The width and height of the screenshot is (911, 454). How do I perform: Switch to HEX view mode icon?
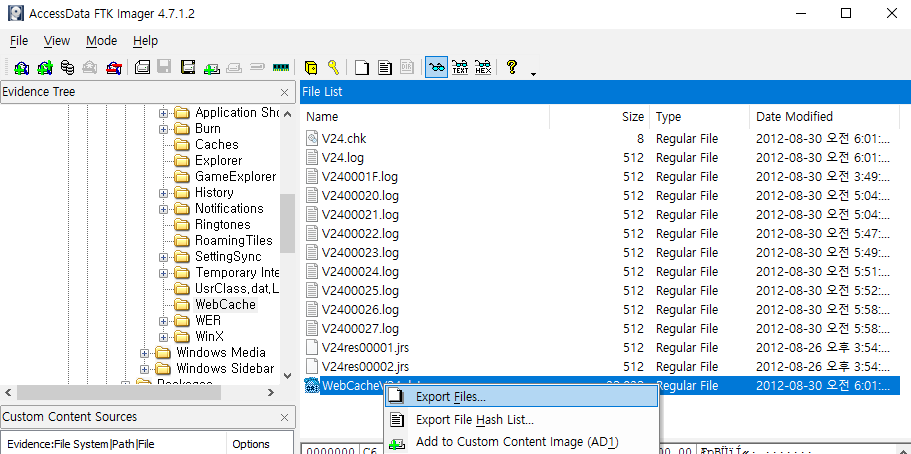pyautogui.click(x=483, y=67)
